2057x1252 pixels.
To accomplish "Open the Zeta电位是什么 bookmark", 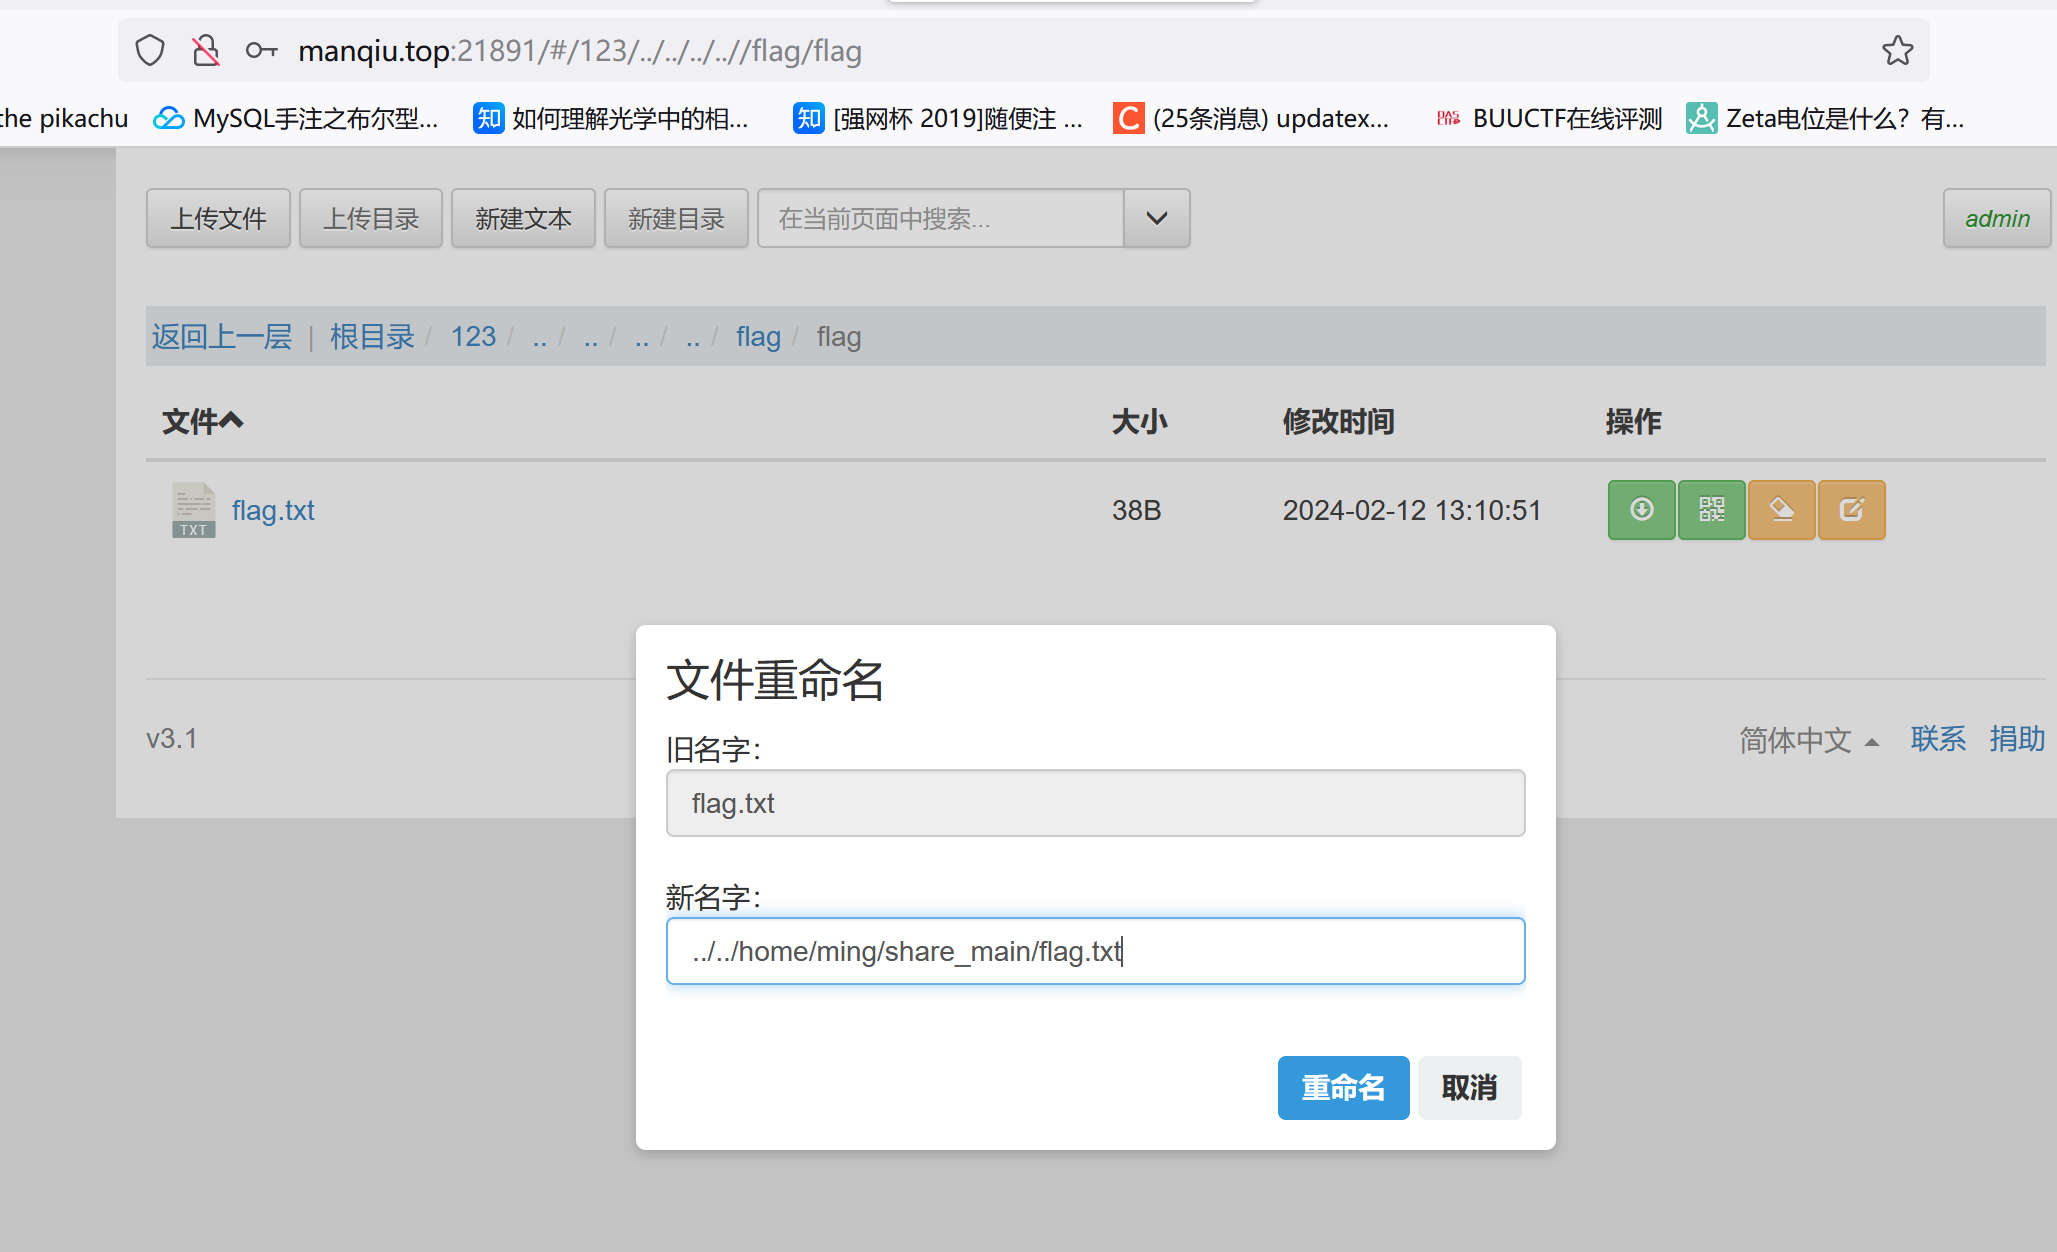I will click(x=1826, y=118).
